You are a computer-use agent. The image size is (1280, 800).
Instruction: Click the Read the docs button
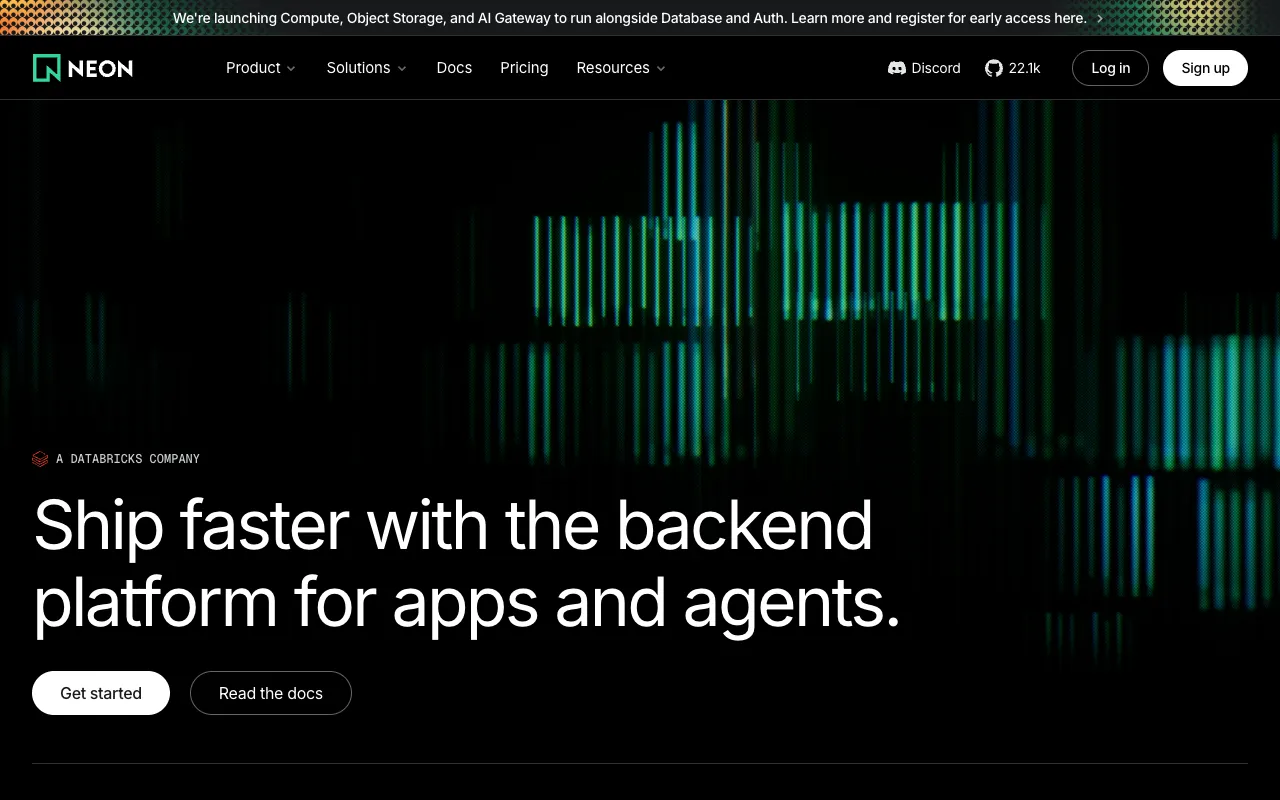pos(271,693)
